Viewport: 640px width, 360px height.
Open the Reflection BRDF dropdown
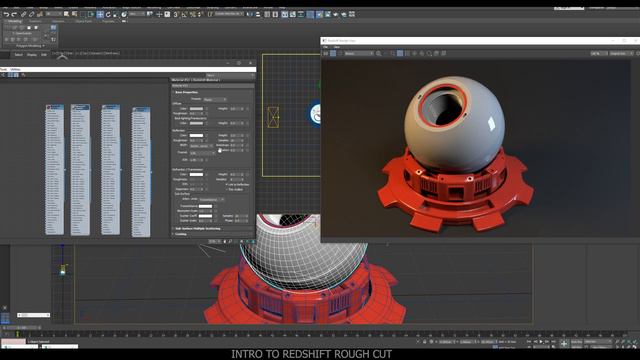point(201,146)
